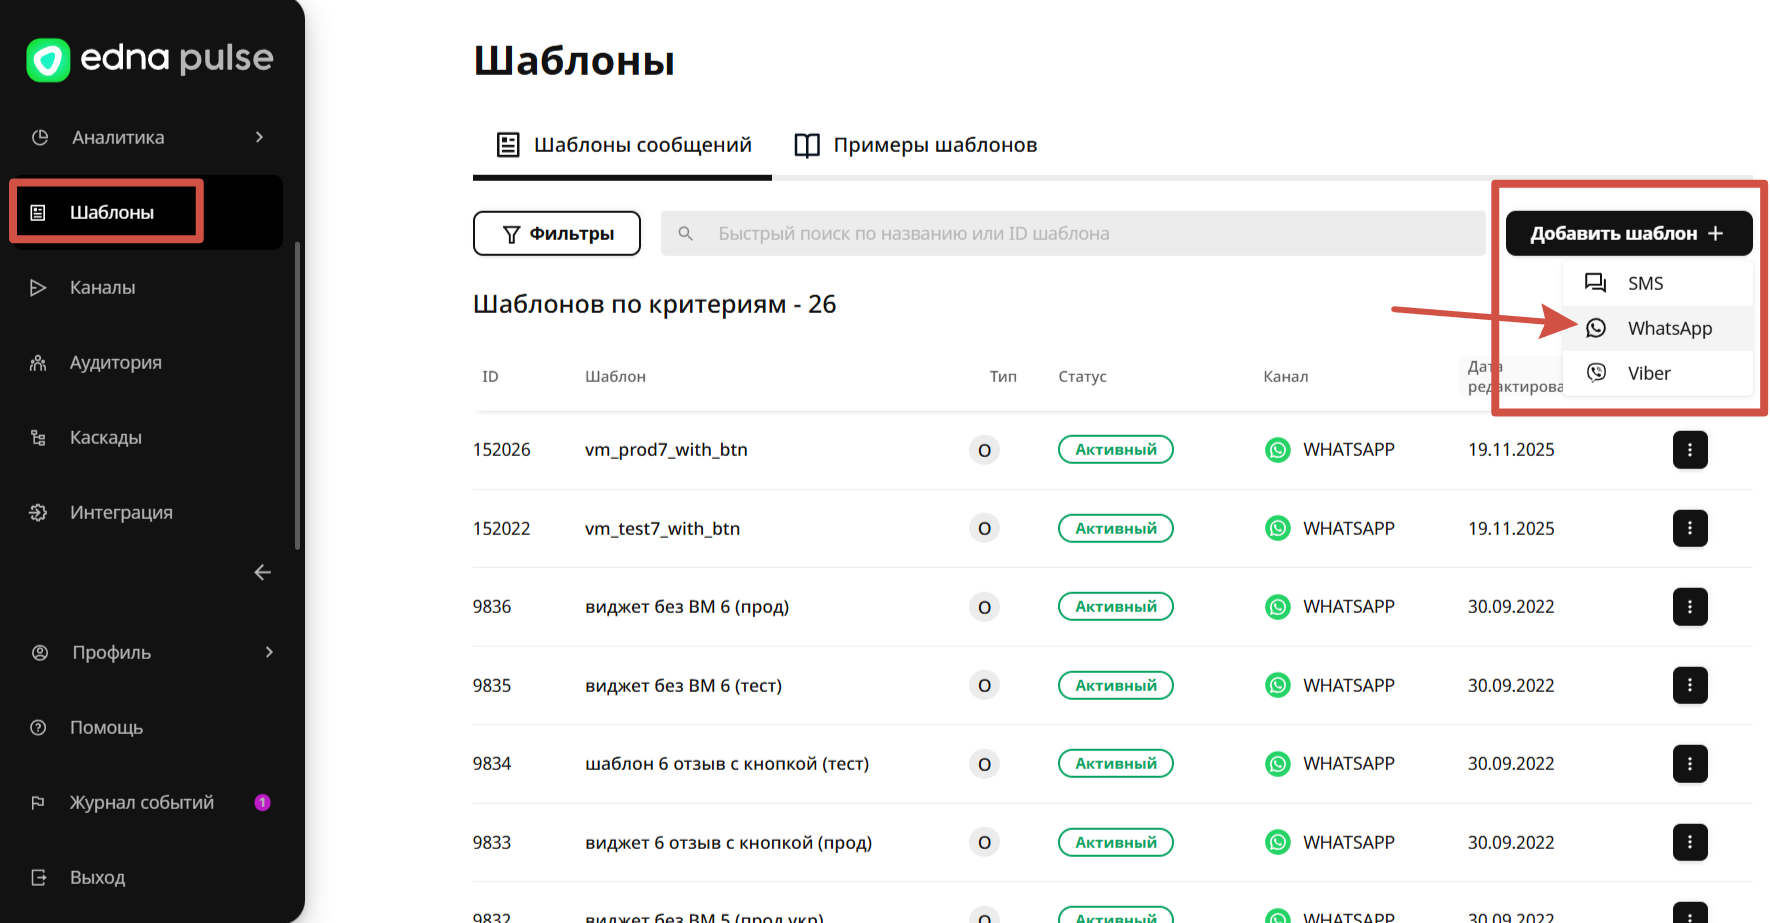Open Журнал событий event log
Image resolution: width=1770 pixels, height=923 pixels.
(141, 803)
